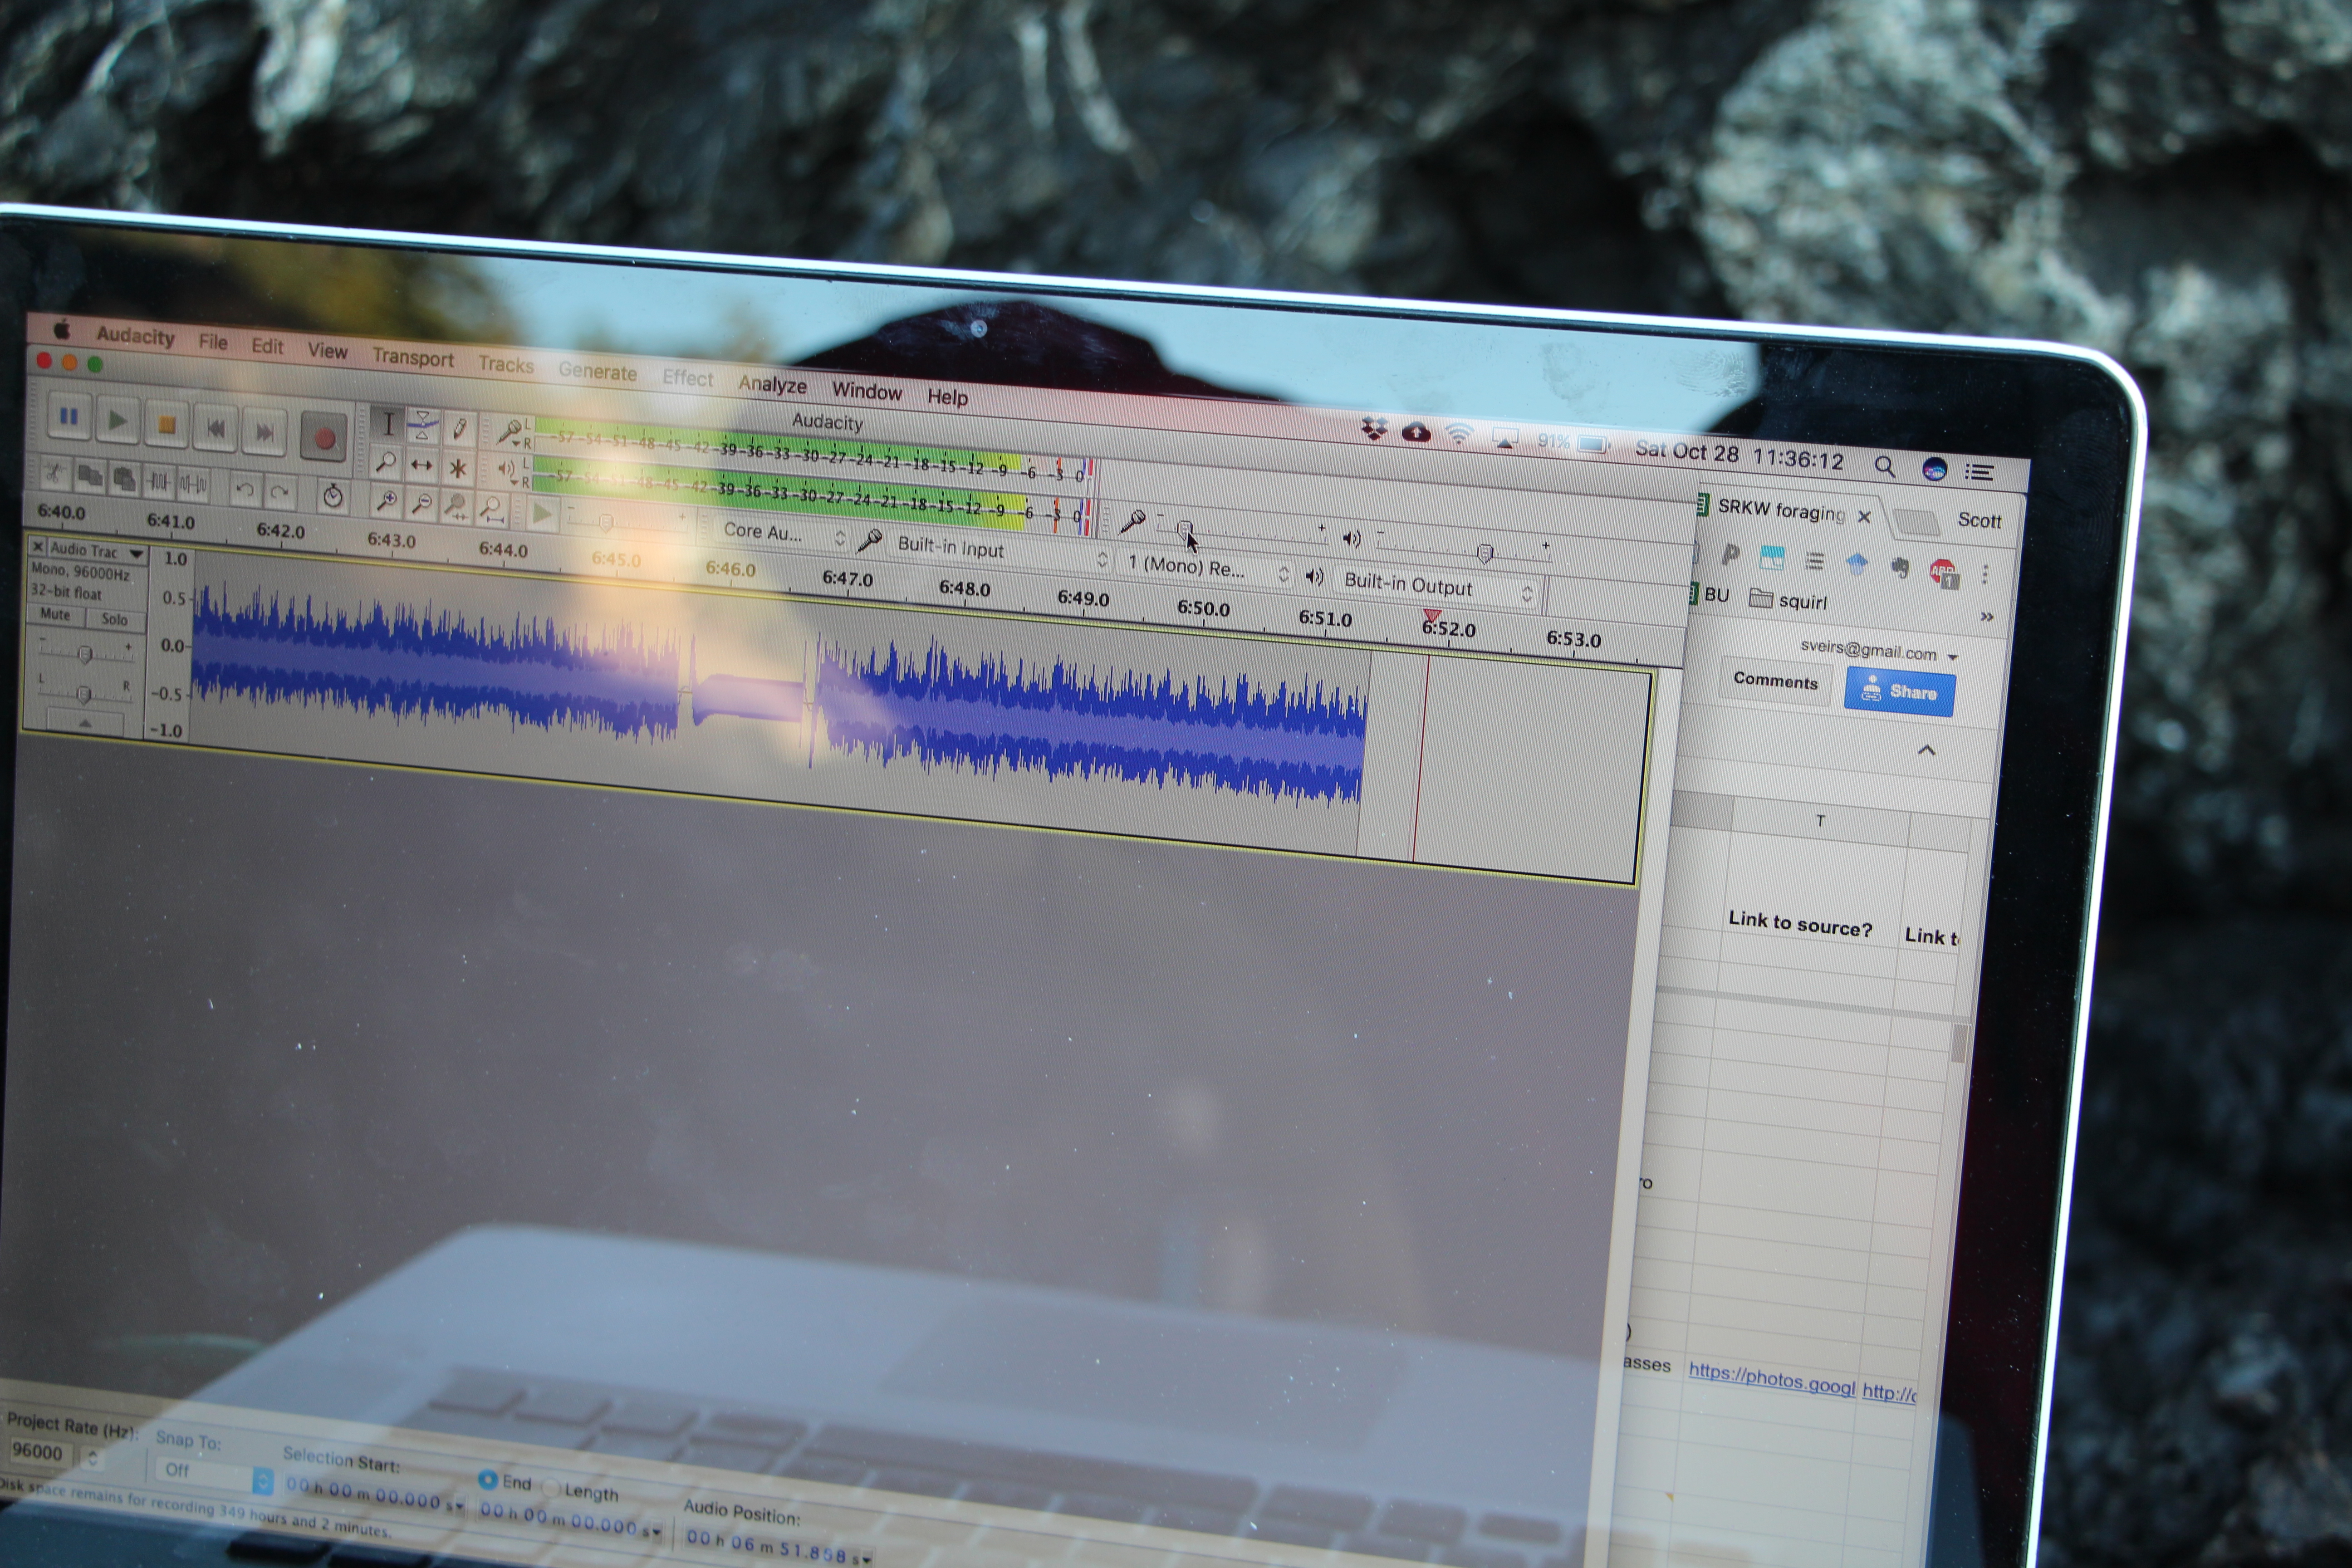This screenshot has width=2352, height=1568.
Task: Select the Time Shift tool
Action: (422, 465)
